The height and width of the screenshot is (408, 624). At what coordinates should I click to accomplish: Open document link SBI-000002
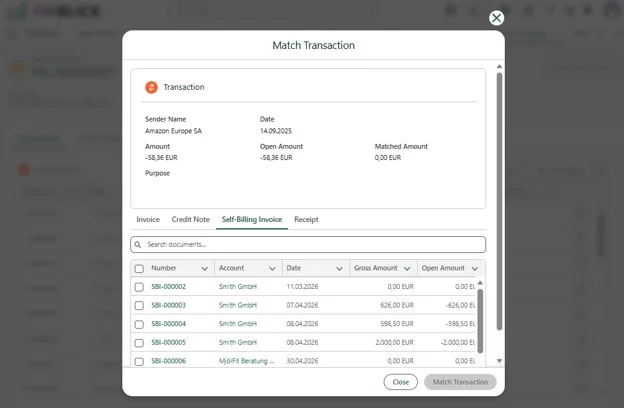click(x=168, y=287)
